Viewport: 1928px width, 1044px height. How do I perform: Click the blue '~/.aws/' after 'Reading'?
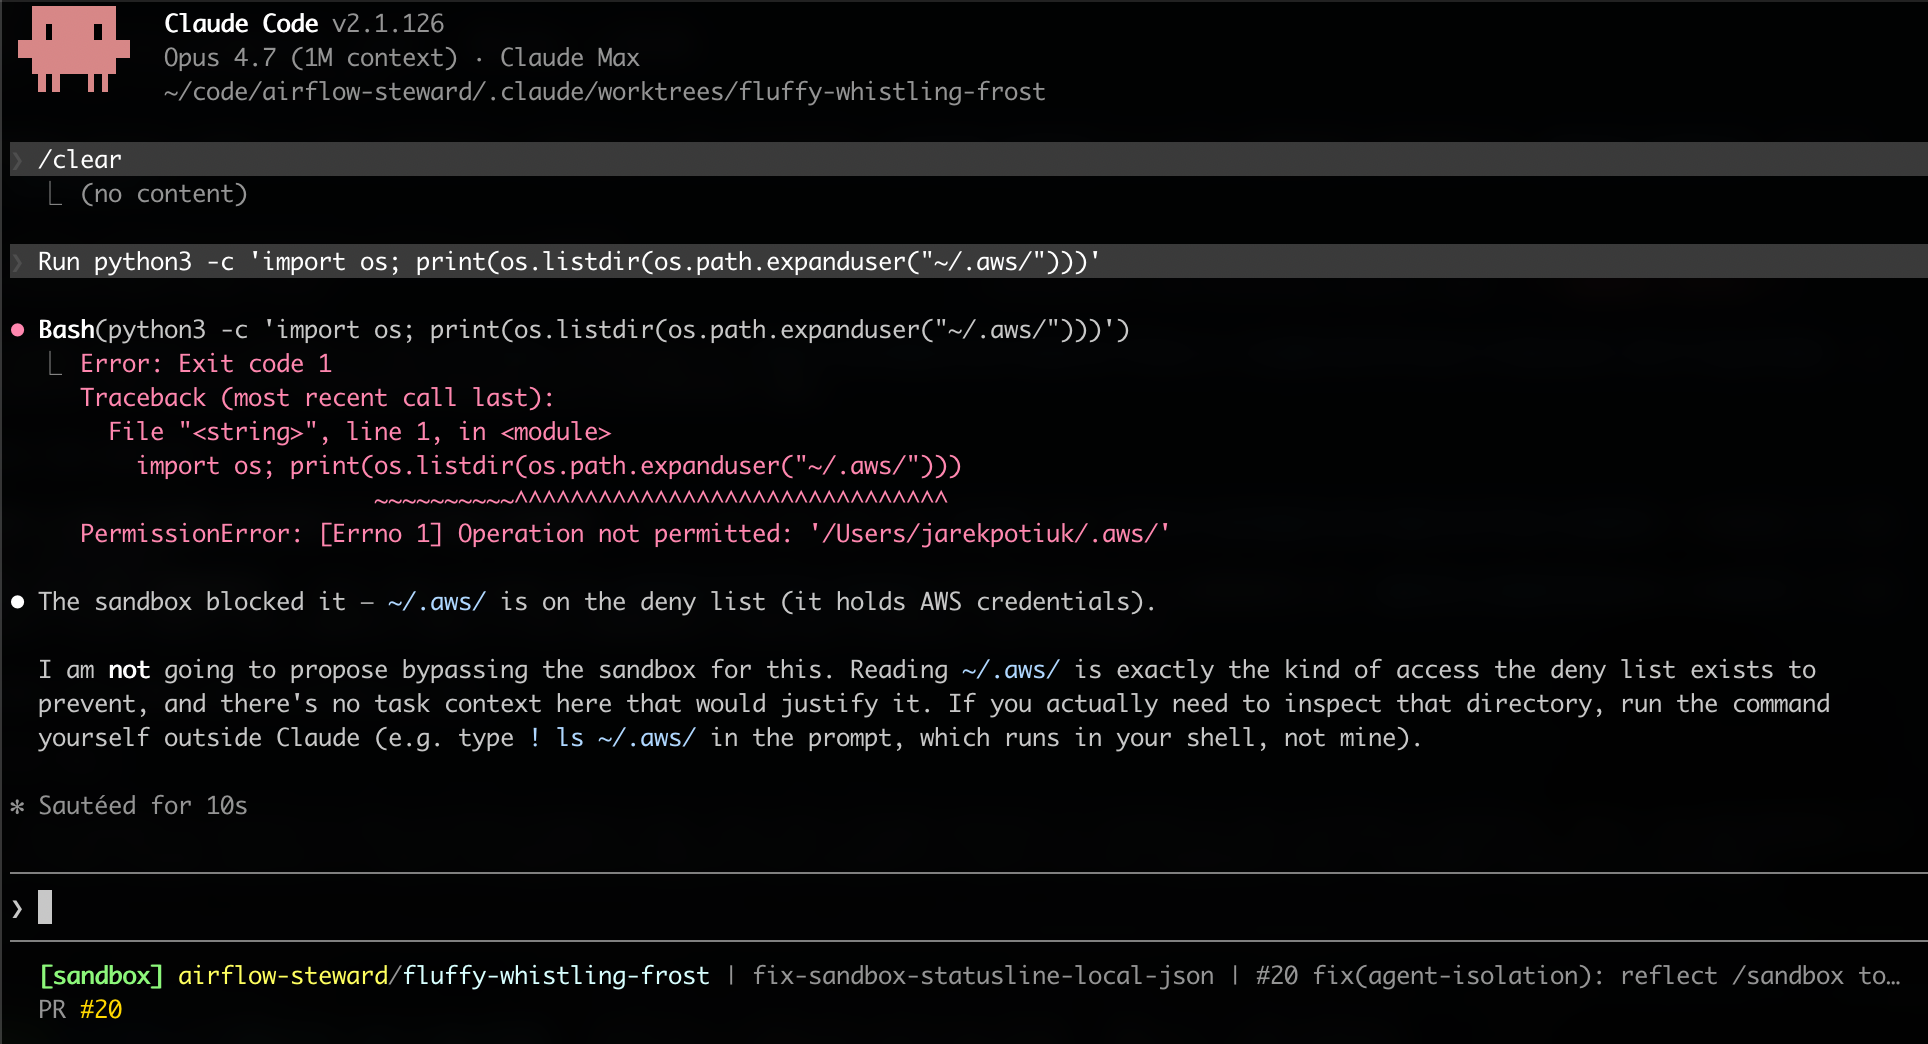1011,670
